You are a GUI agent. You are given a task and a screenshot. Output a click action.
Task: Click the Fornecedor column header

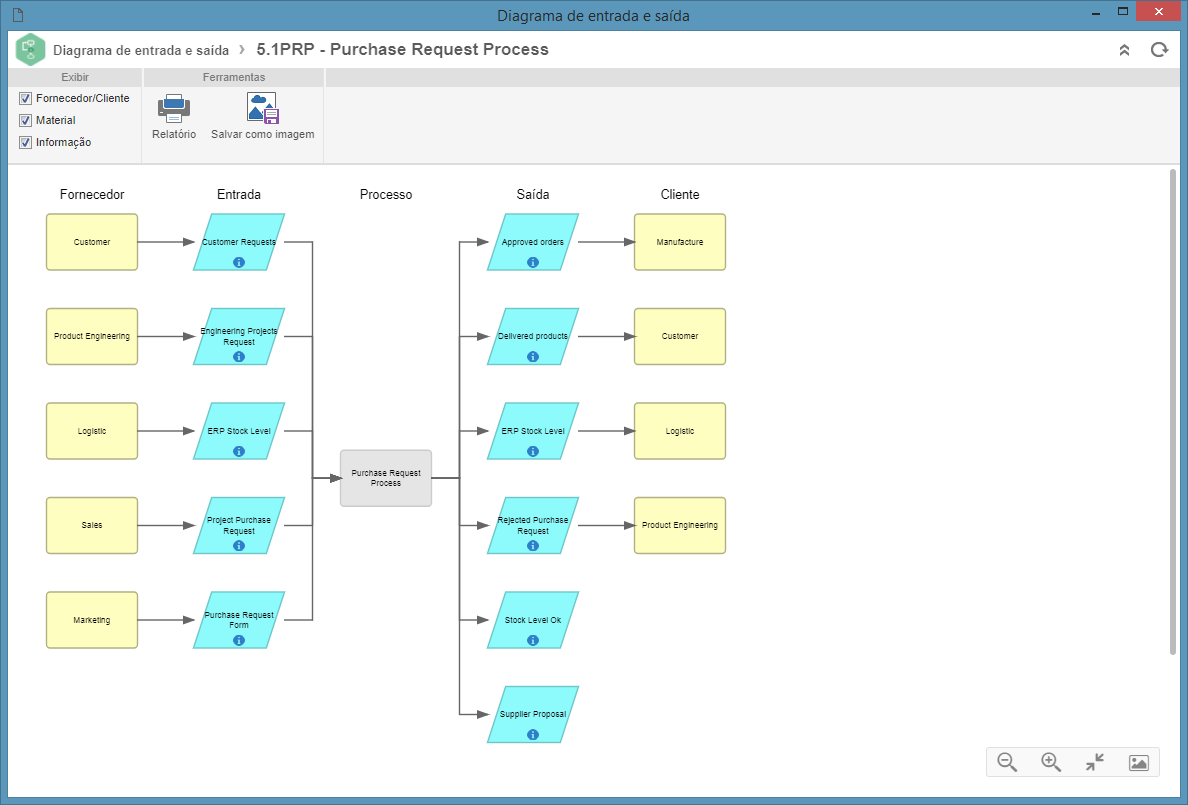pyautogui.click(x=92, y=195)
